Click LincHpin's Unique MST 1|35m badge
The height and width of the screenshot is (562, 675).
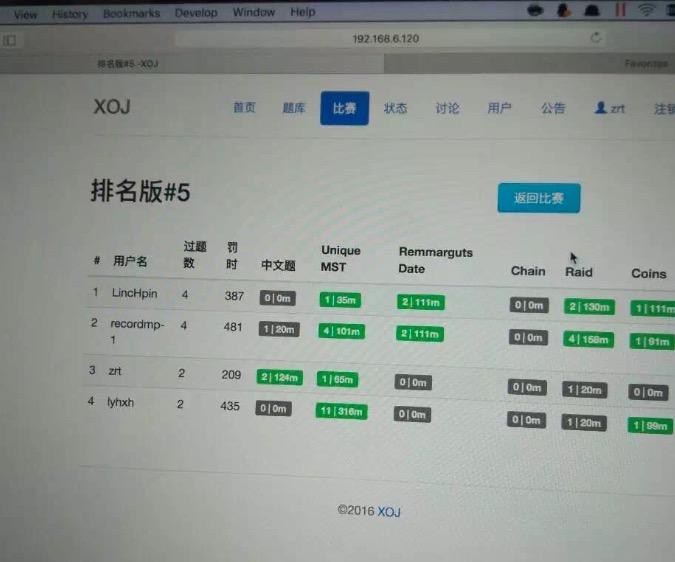[340, 299]
